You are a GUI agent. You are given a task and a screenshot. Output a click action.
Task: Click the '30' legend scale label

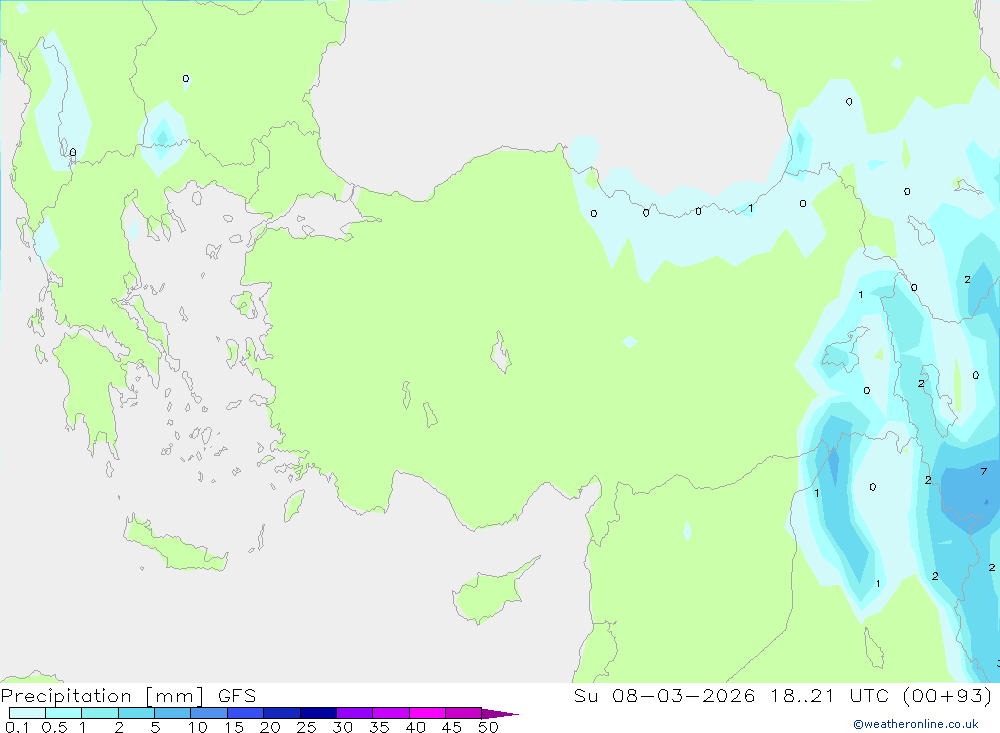(x=342, y=727)
